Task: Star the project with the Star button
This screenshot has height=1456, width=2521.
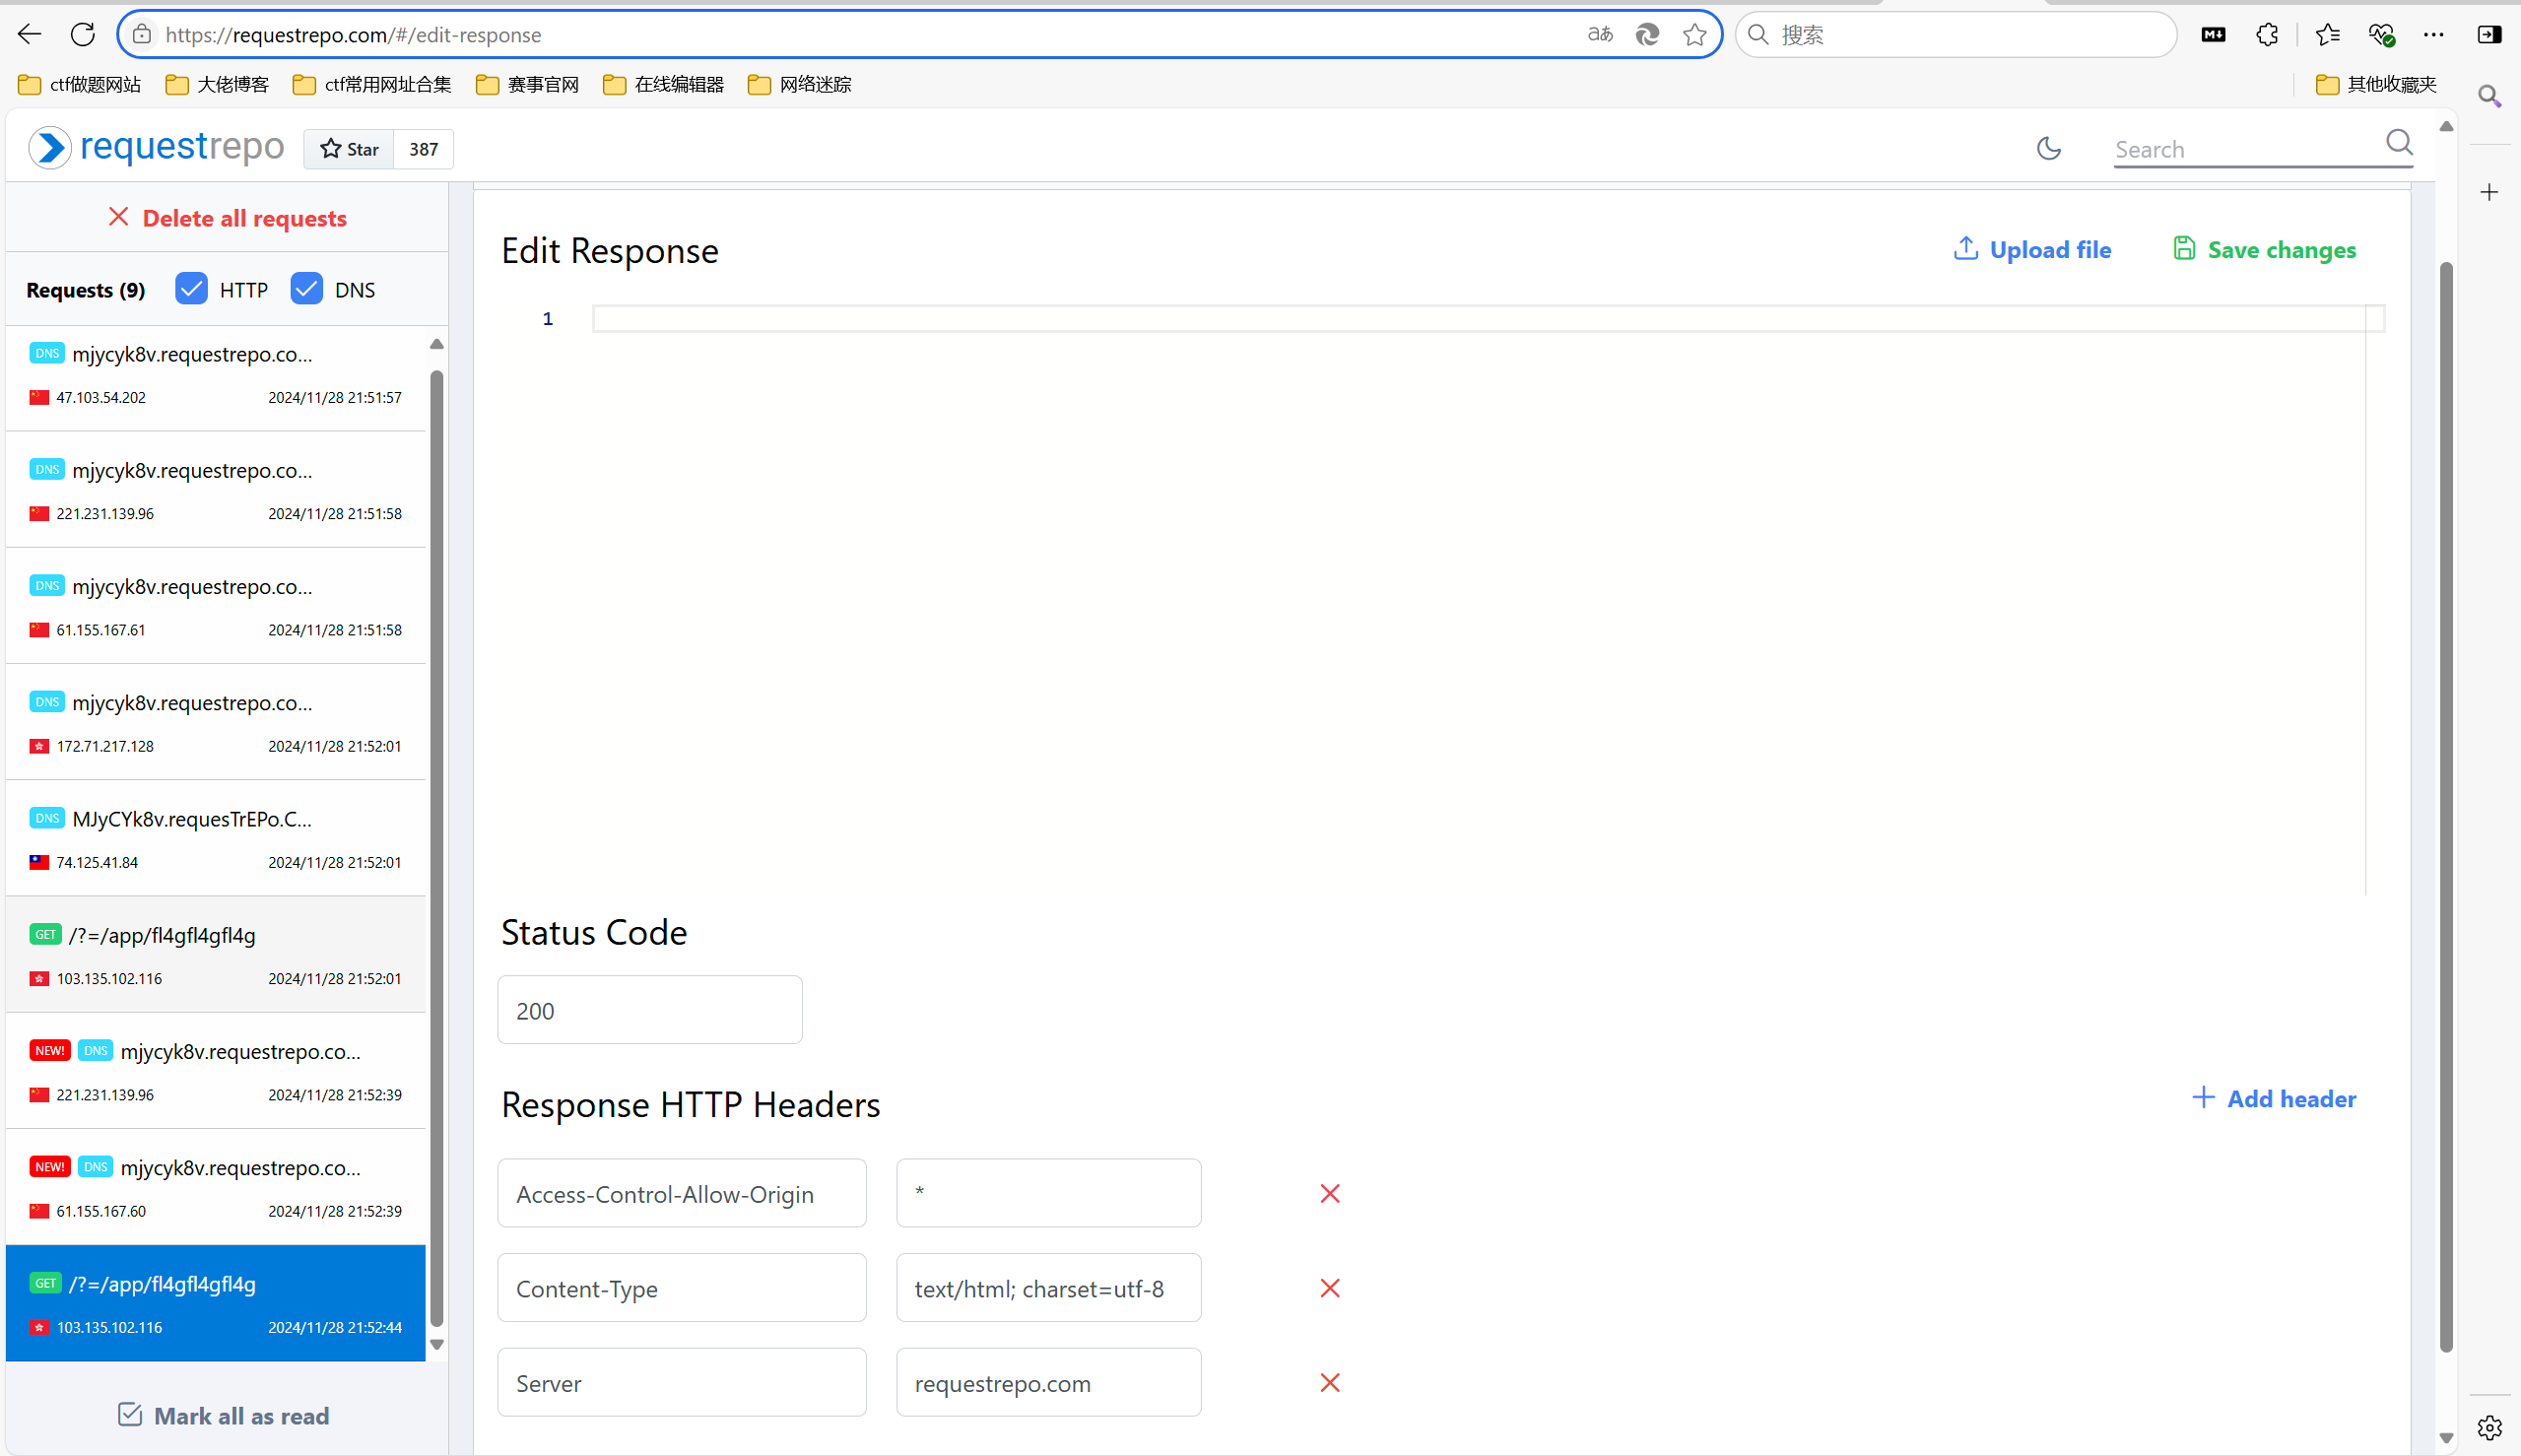Action: point(349,149)
